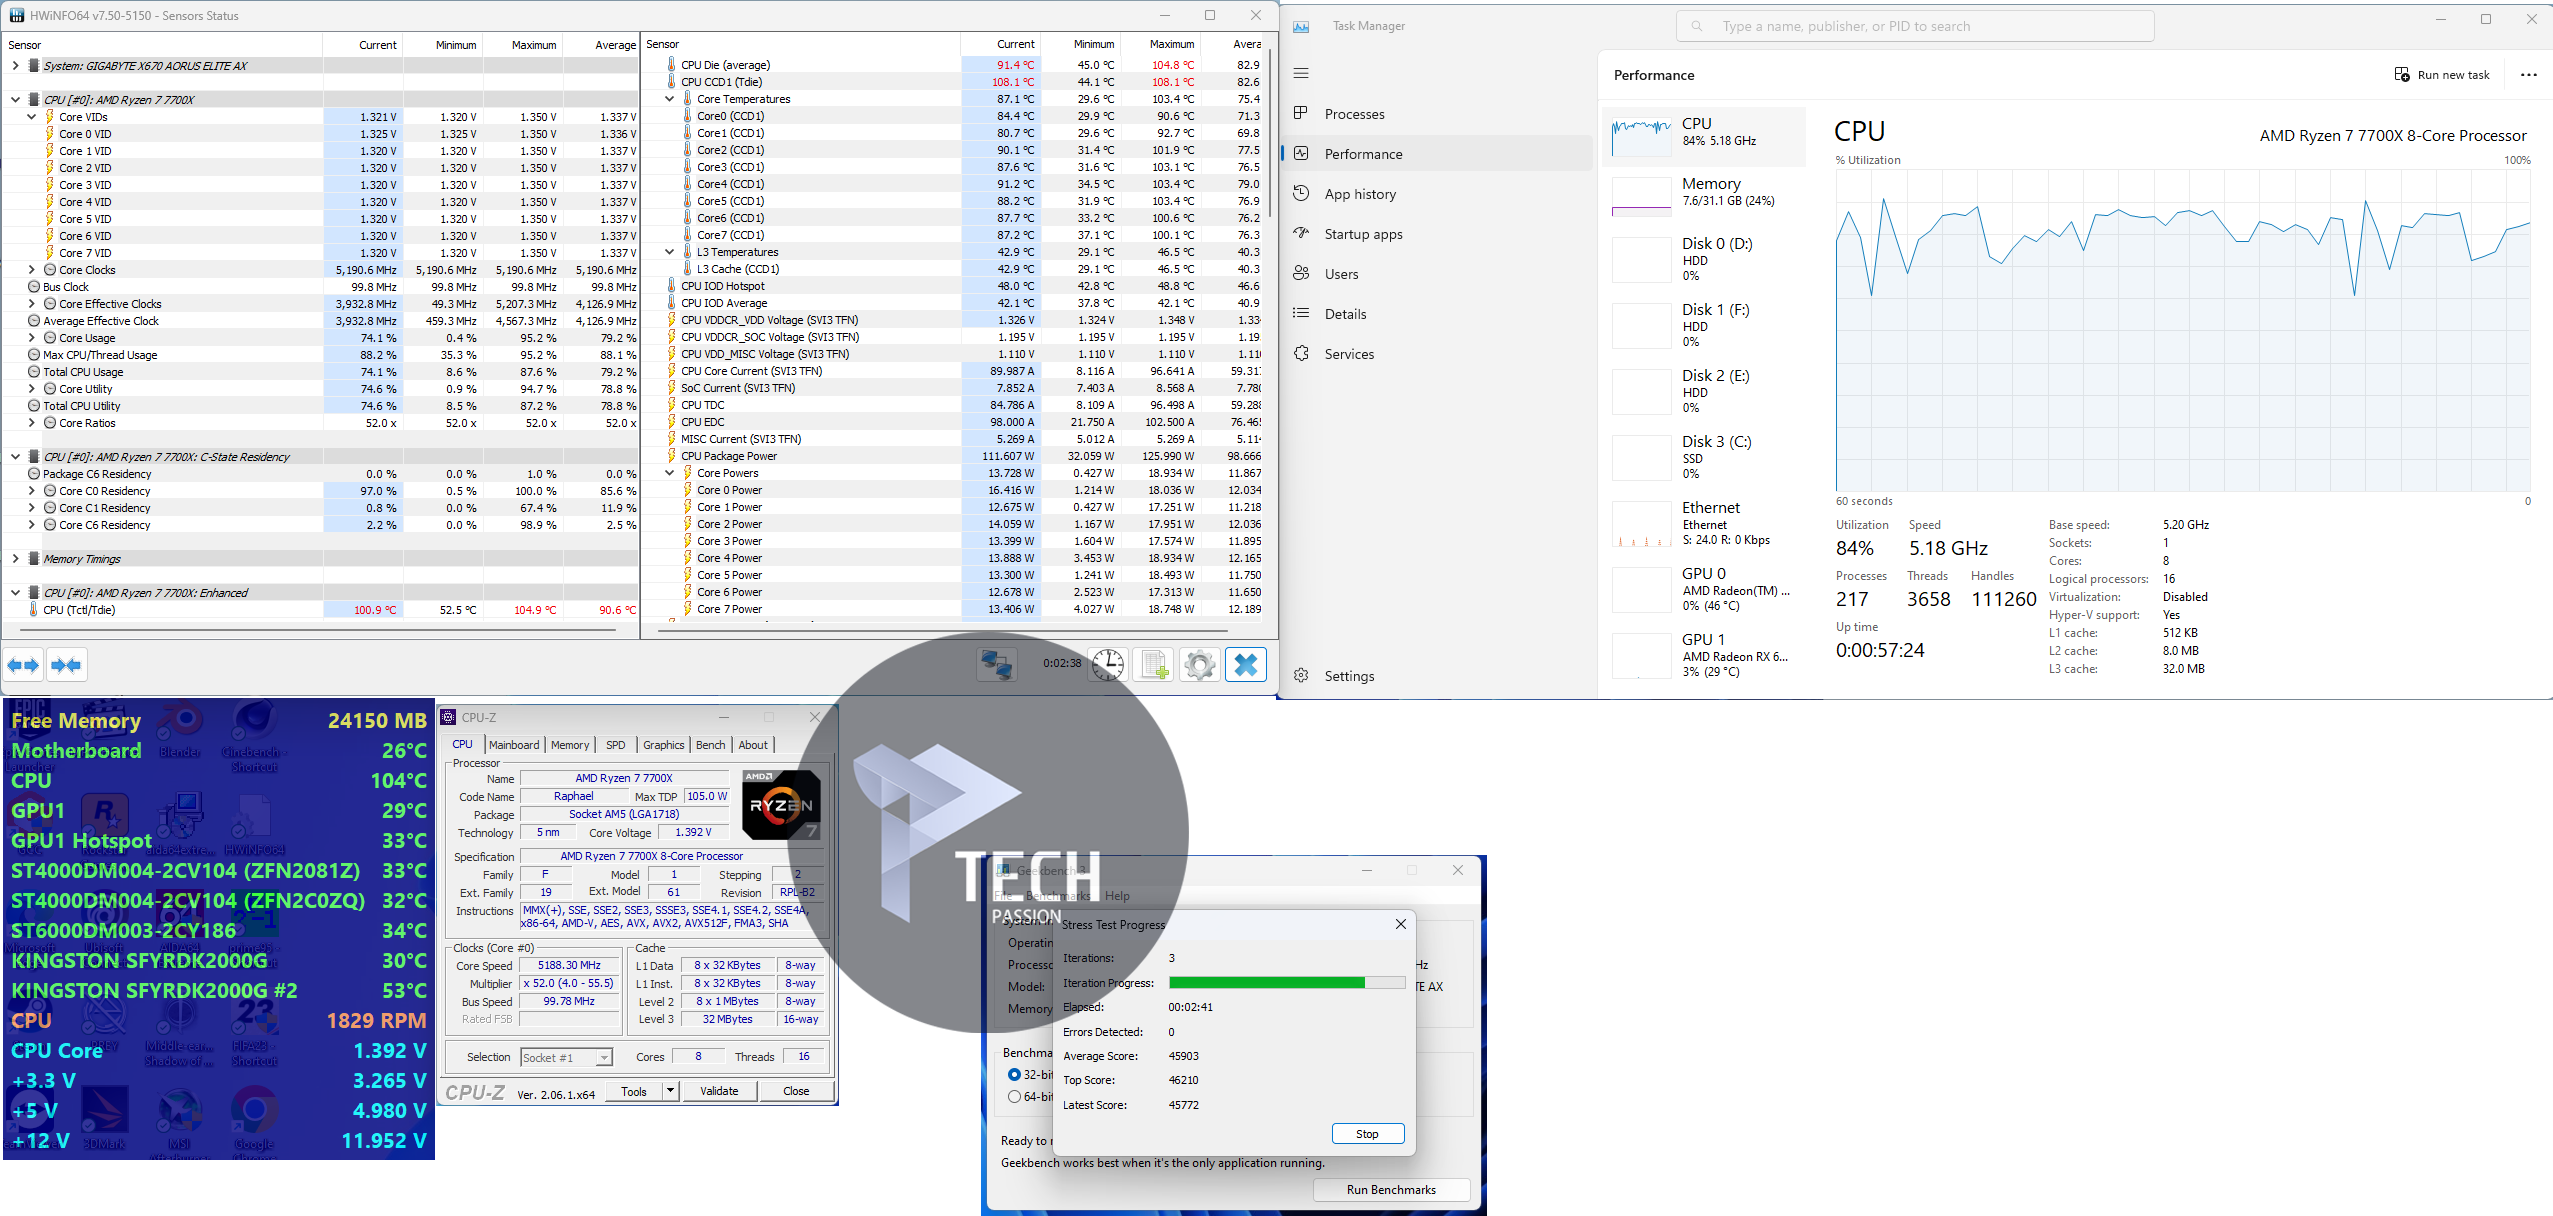
Task: Click HWiNFO log file plus icon
Action: (x=1155, y=665)
